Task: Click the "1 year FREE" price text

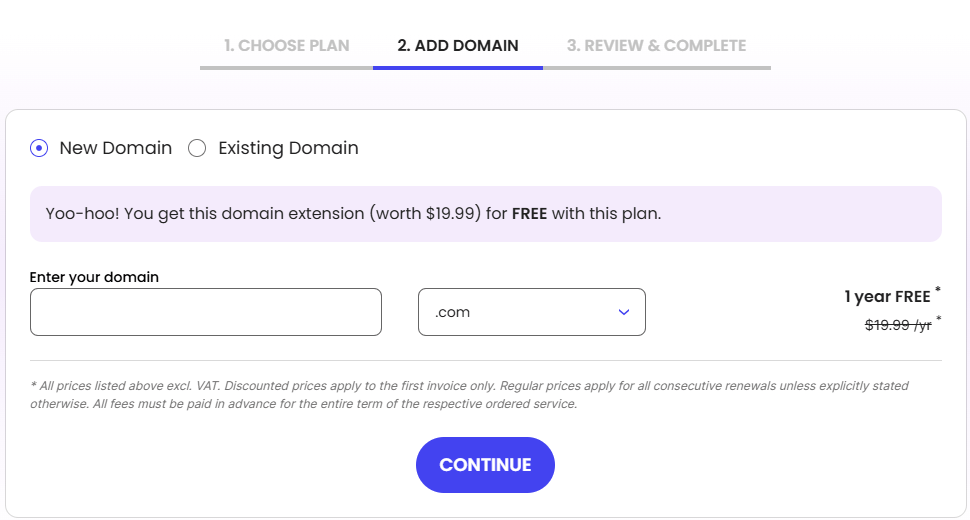Action: point(887,296)
